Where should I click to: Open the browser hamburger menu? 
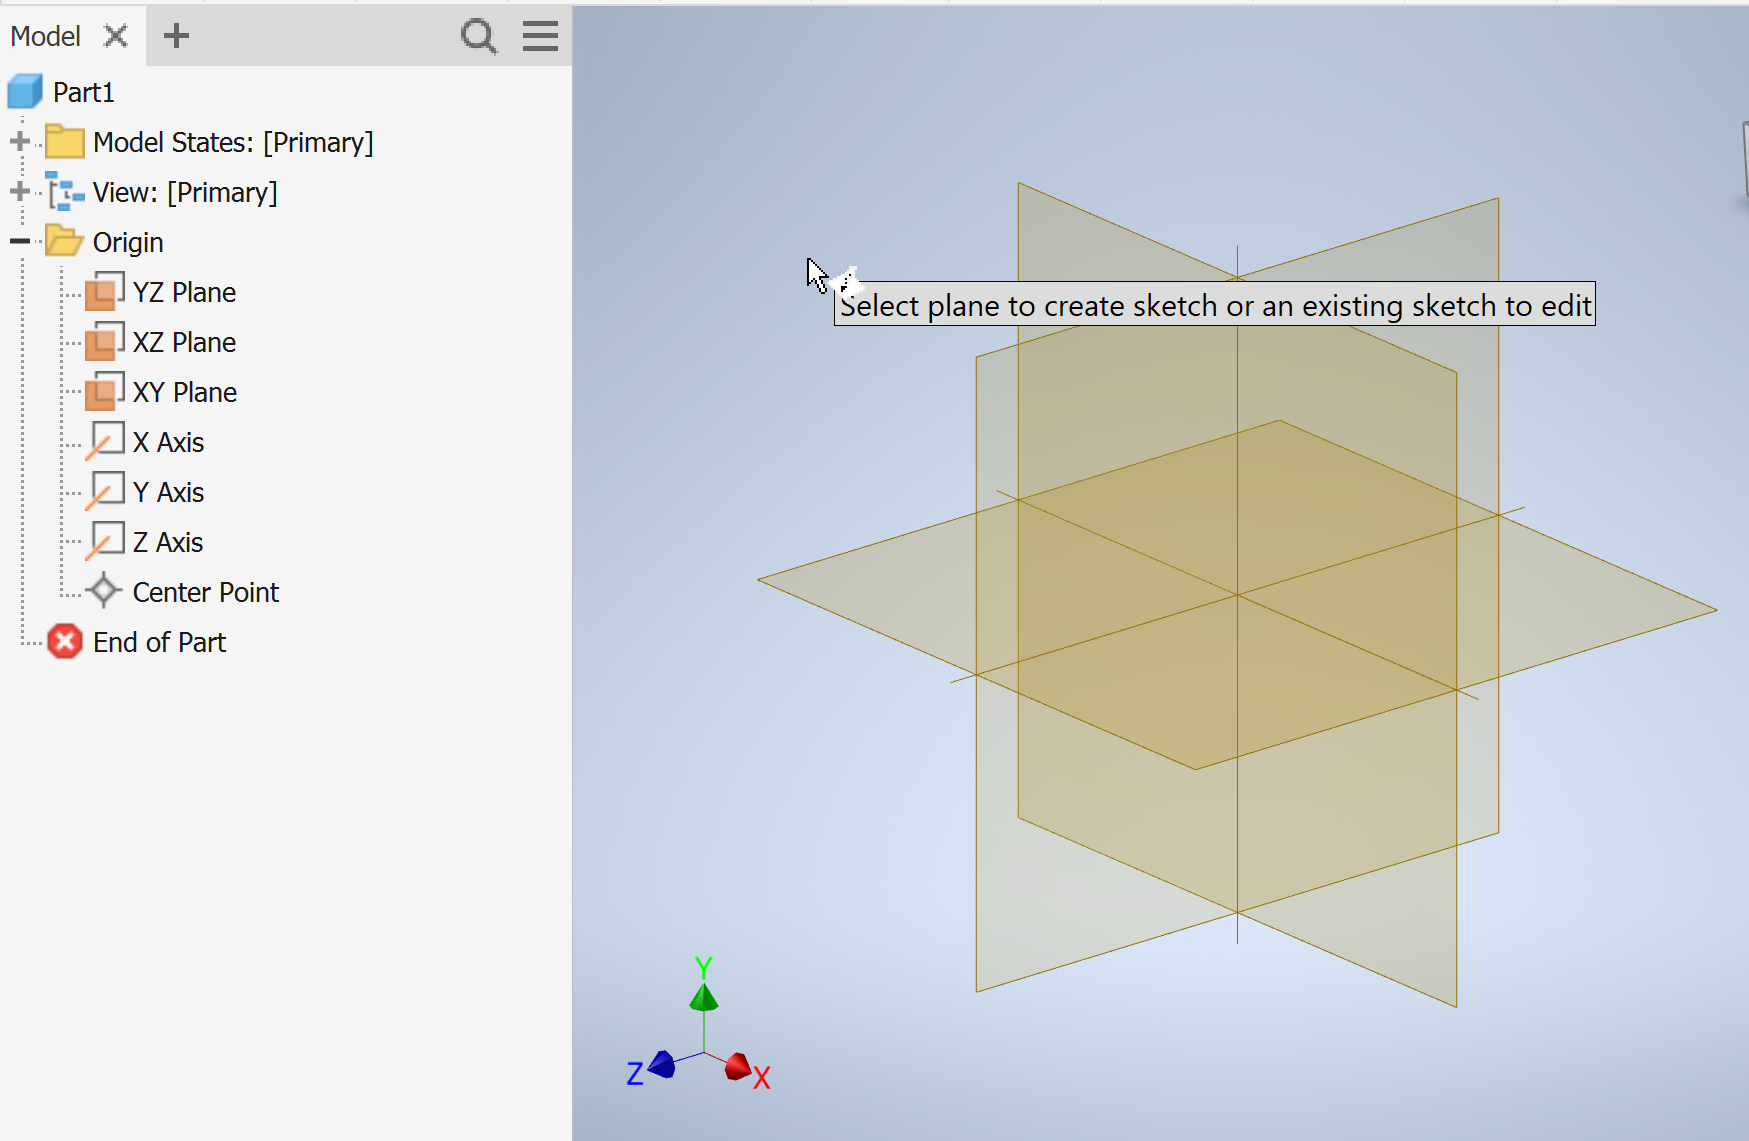tap(541, 36)
